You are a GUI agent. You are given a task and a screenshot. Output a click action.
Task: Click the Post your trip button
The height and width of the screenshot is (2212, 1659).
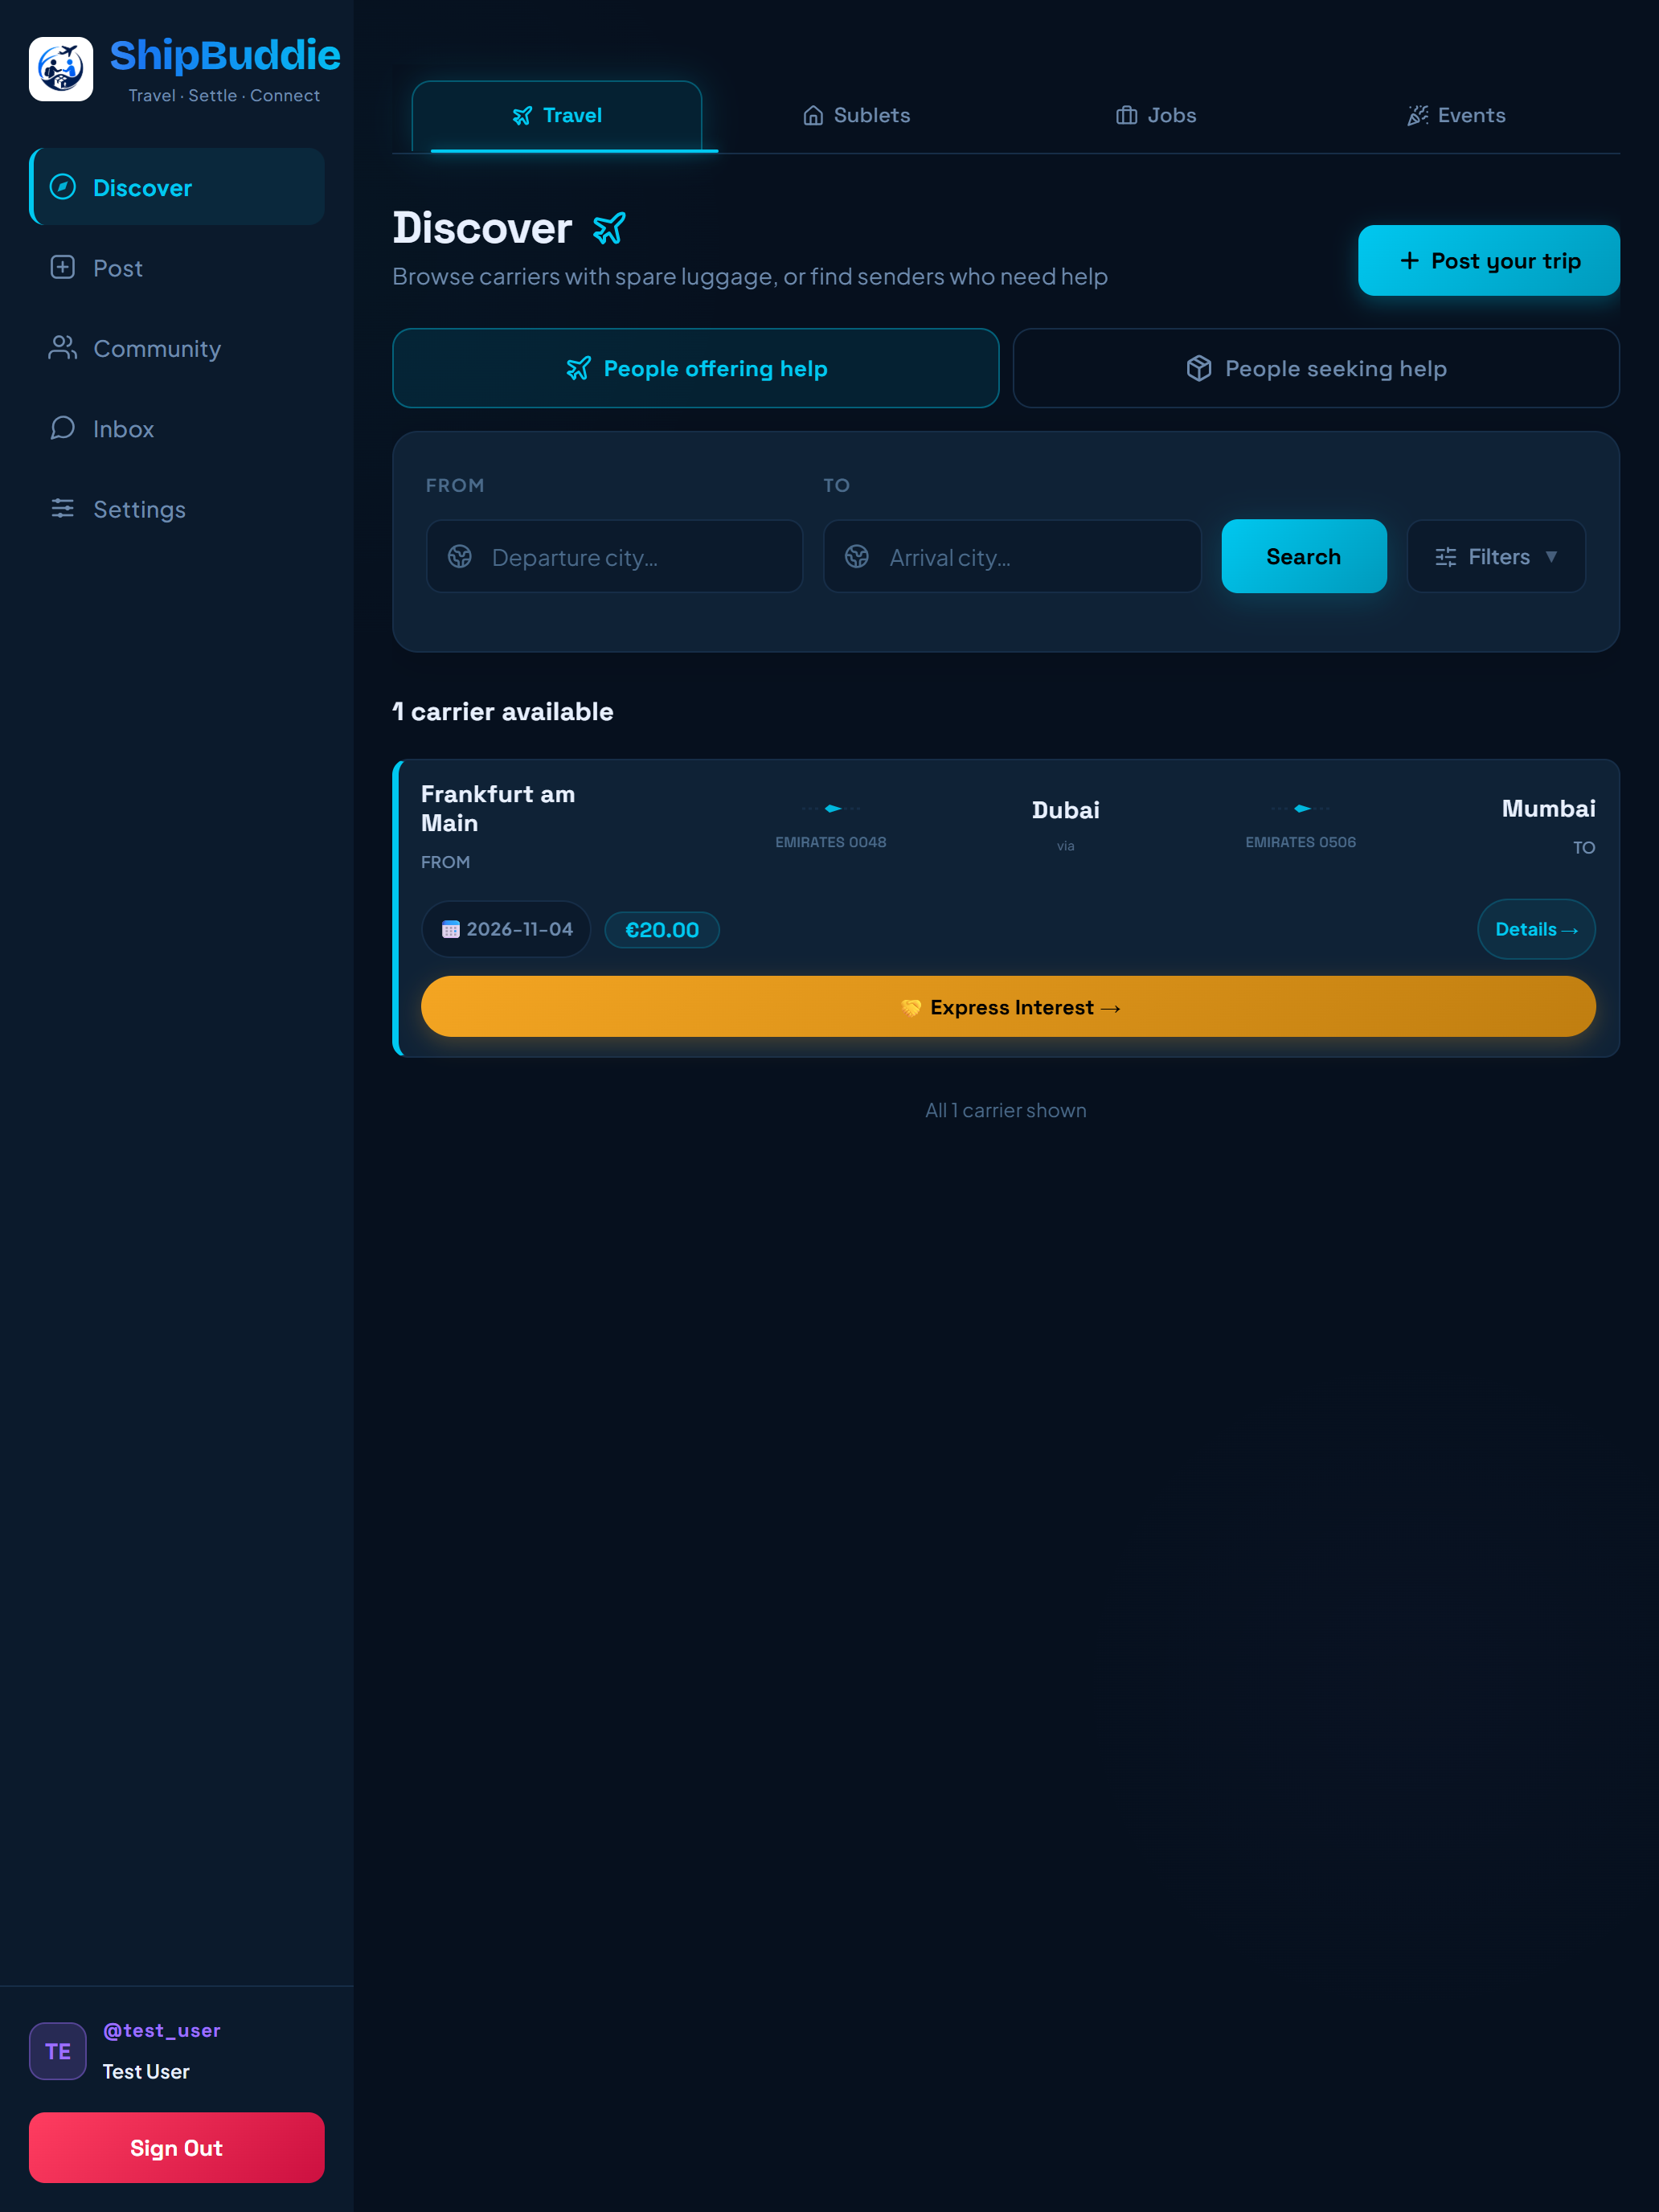[x=1488, y=260]
